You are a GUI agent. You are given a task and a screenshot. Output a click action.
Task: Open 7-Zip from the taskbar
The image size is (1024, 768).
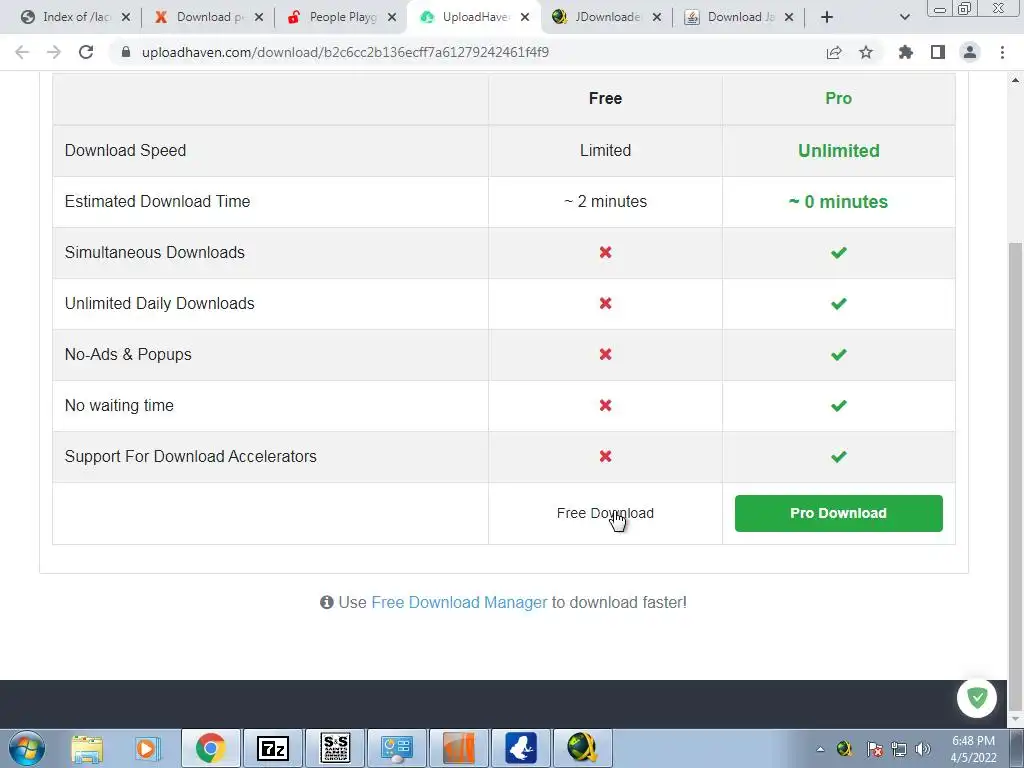(x=273, y=748)
